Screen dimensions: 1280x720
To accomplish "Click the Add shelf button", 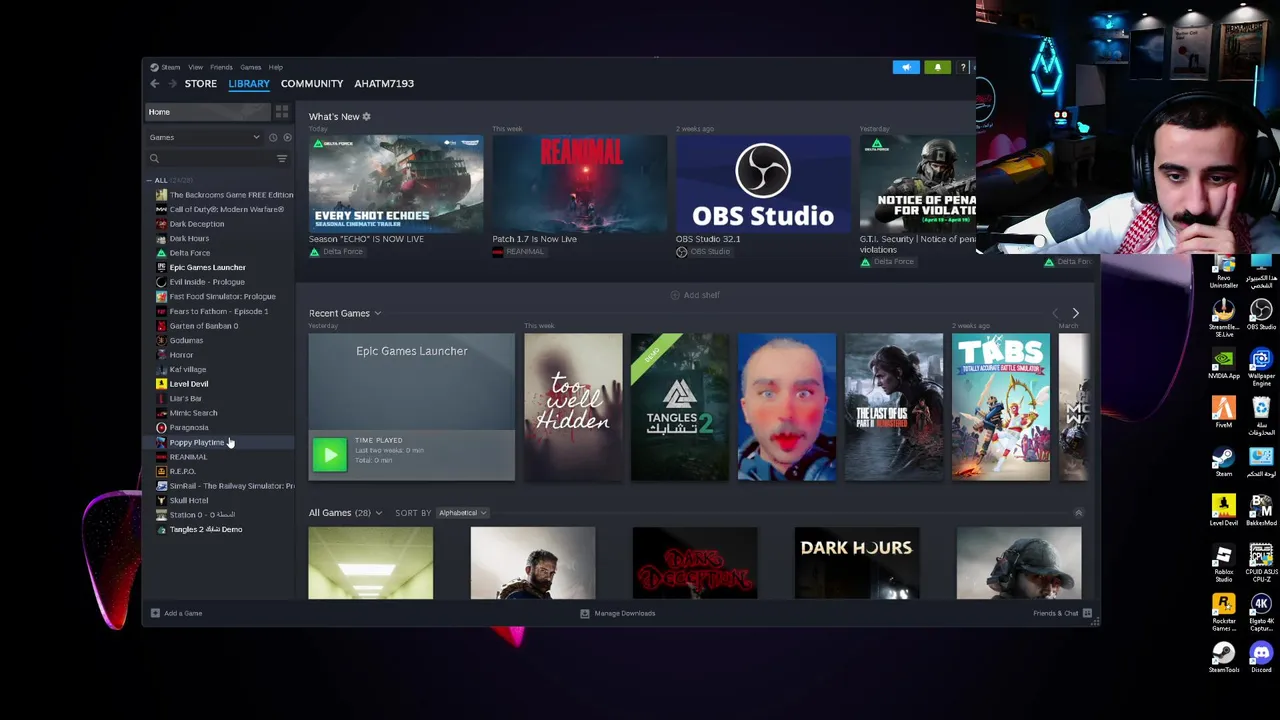I will click(695, 295).
